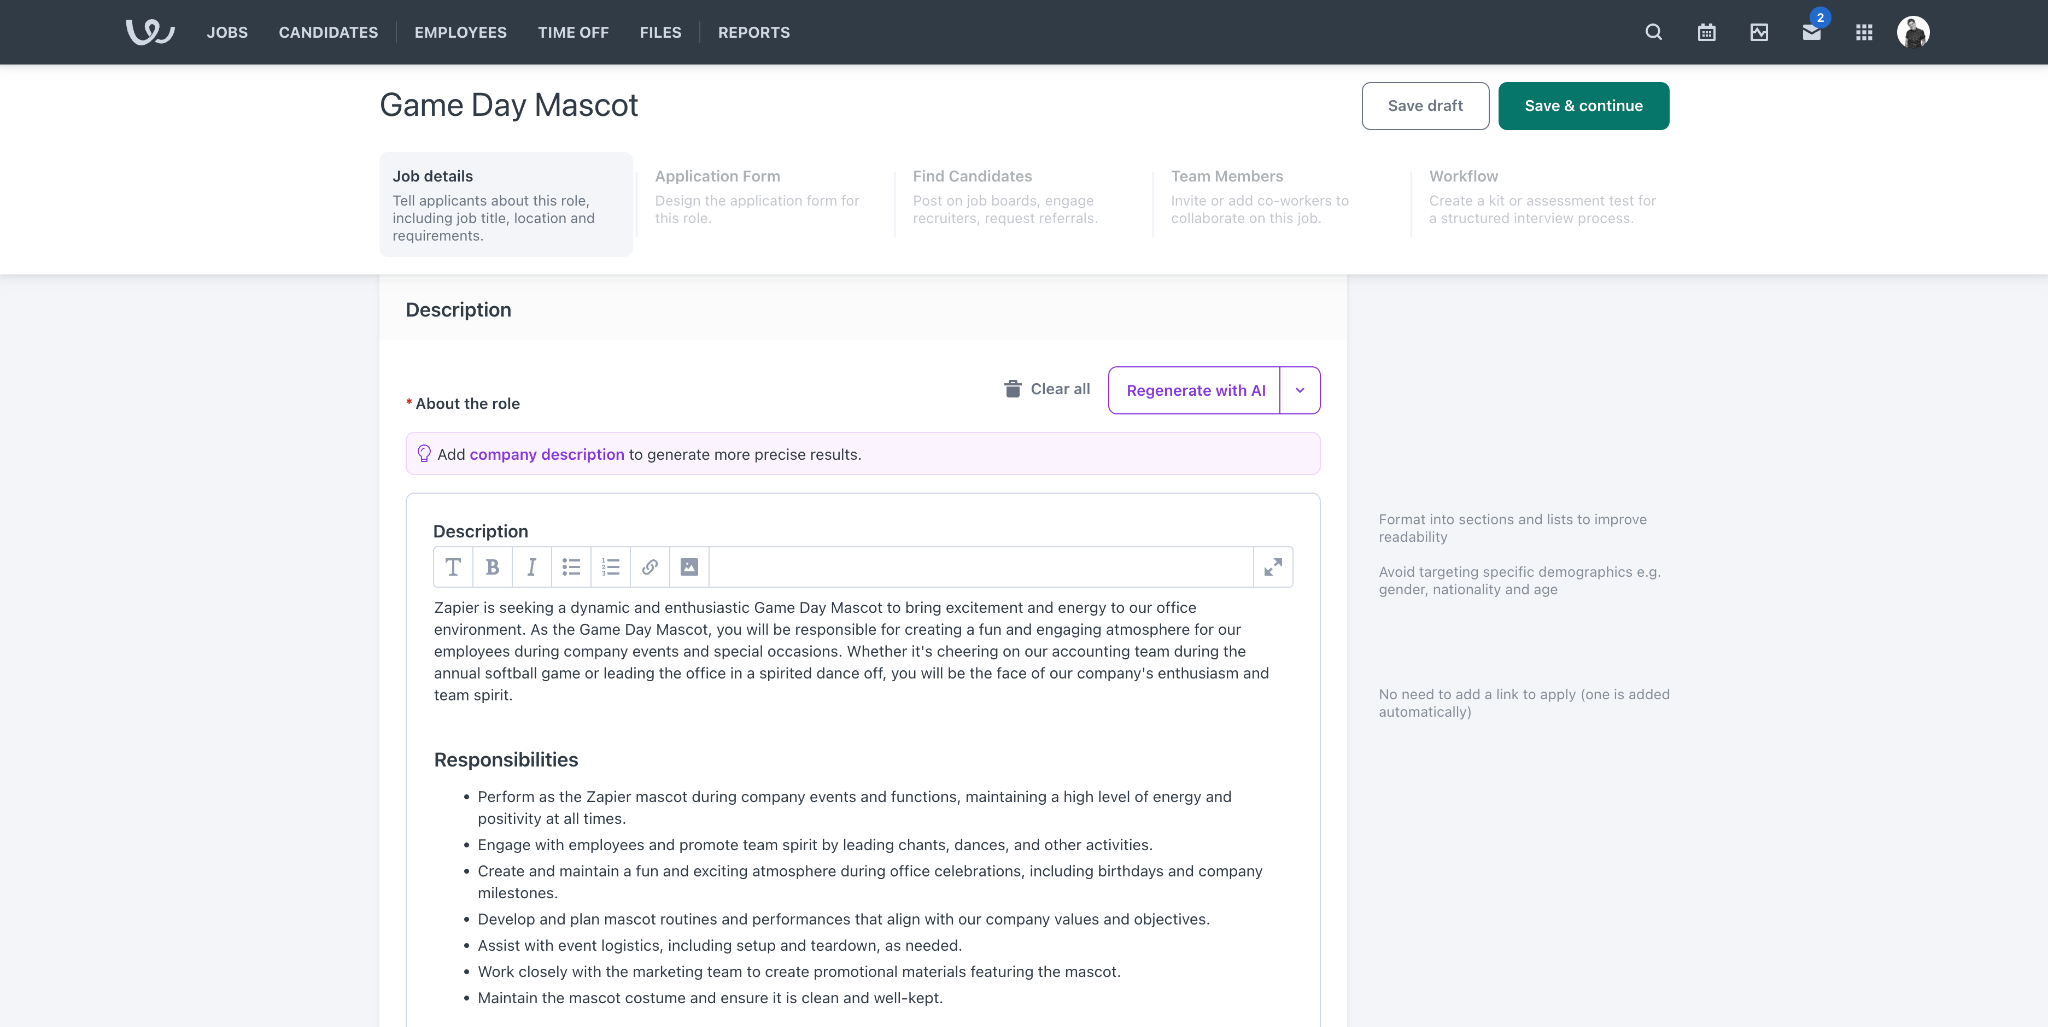The image size is (2048, 1027).
Task: Click the lightbulb tip icon
Action: 424,454
